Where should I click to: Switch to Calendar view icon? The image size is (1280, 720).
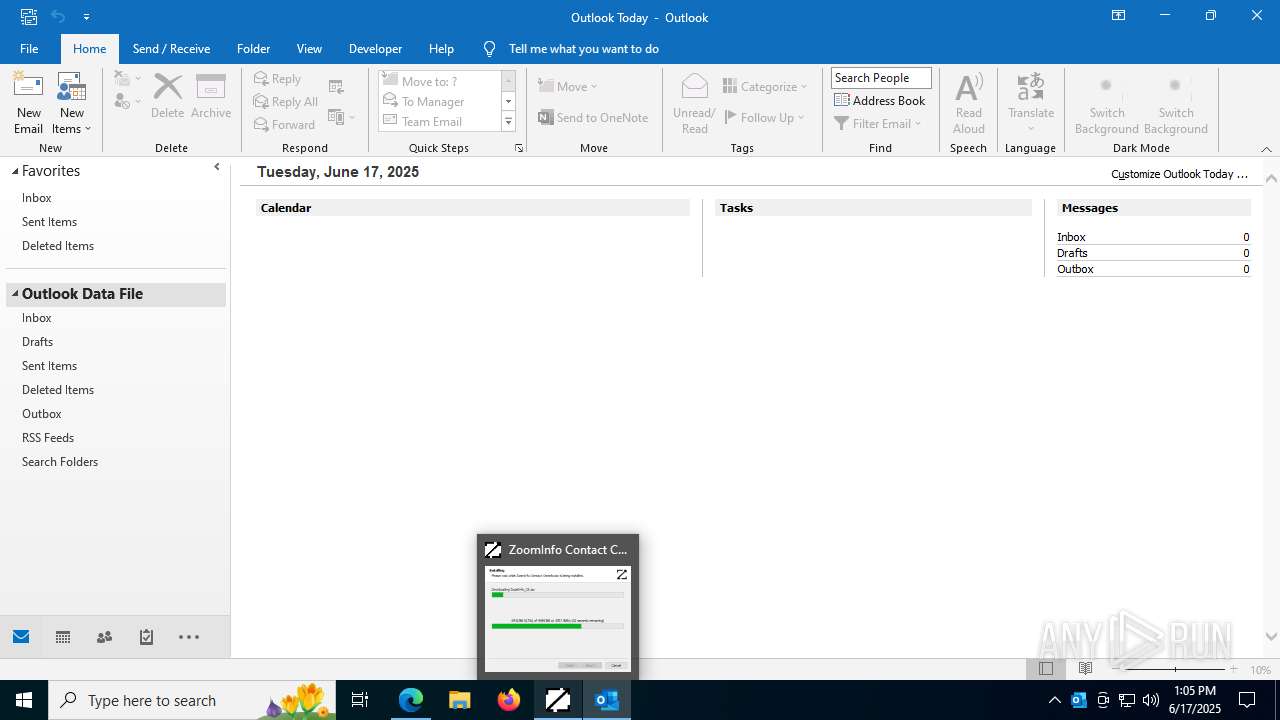coord(63,637)
